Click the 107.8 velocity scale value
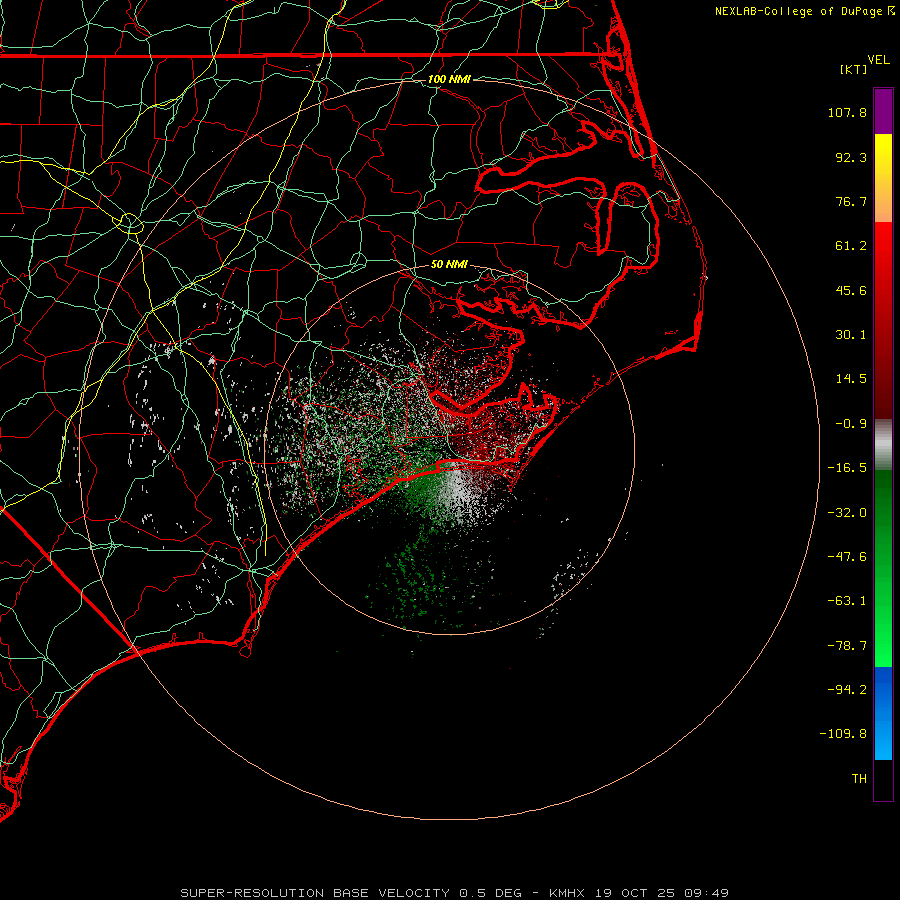Screen dimensions: 900x900 click(x=847, y=112)
